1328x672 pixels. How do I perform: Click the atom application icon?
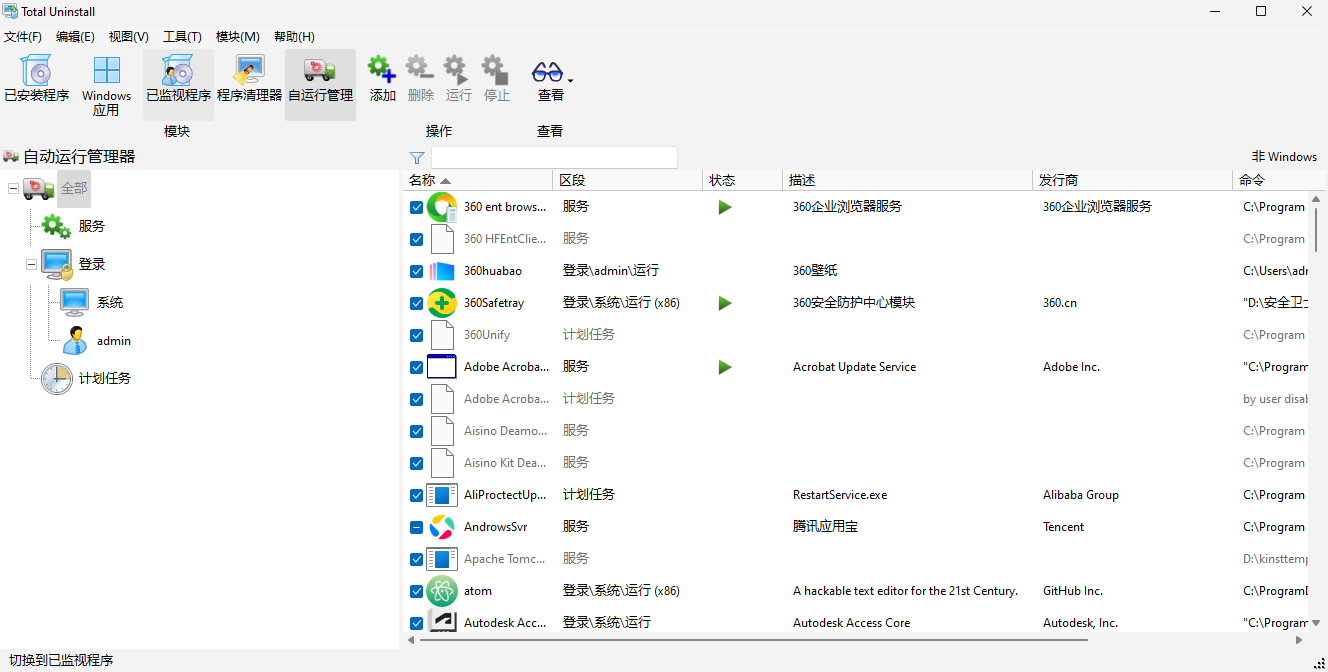[x=442, y=591]
